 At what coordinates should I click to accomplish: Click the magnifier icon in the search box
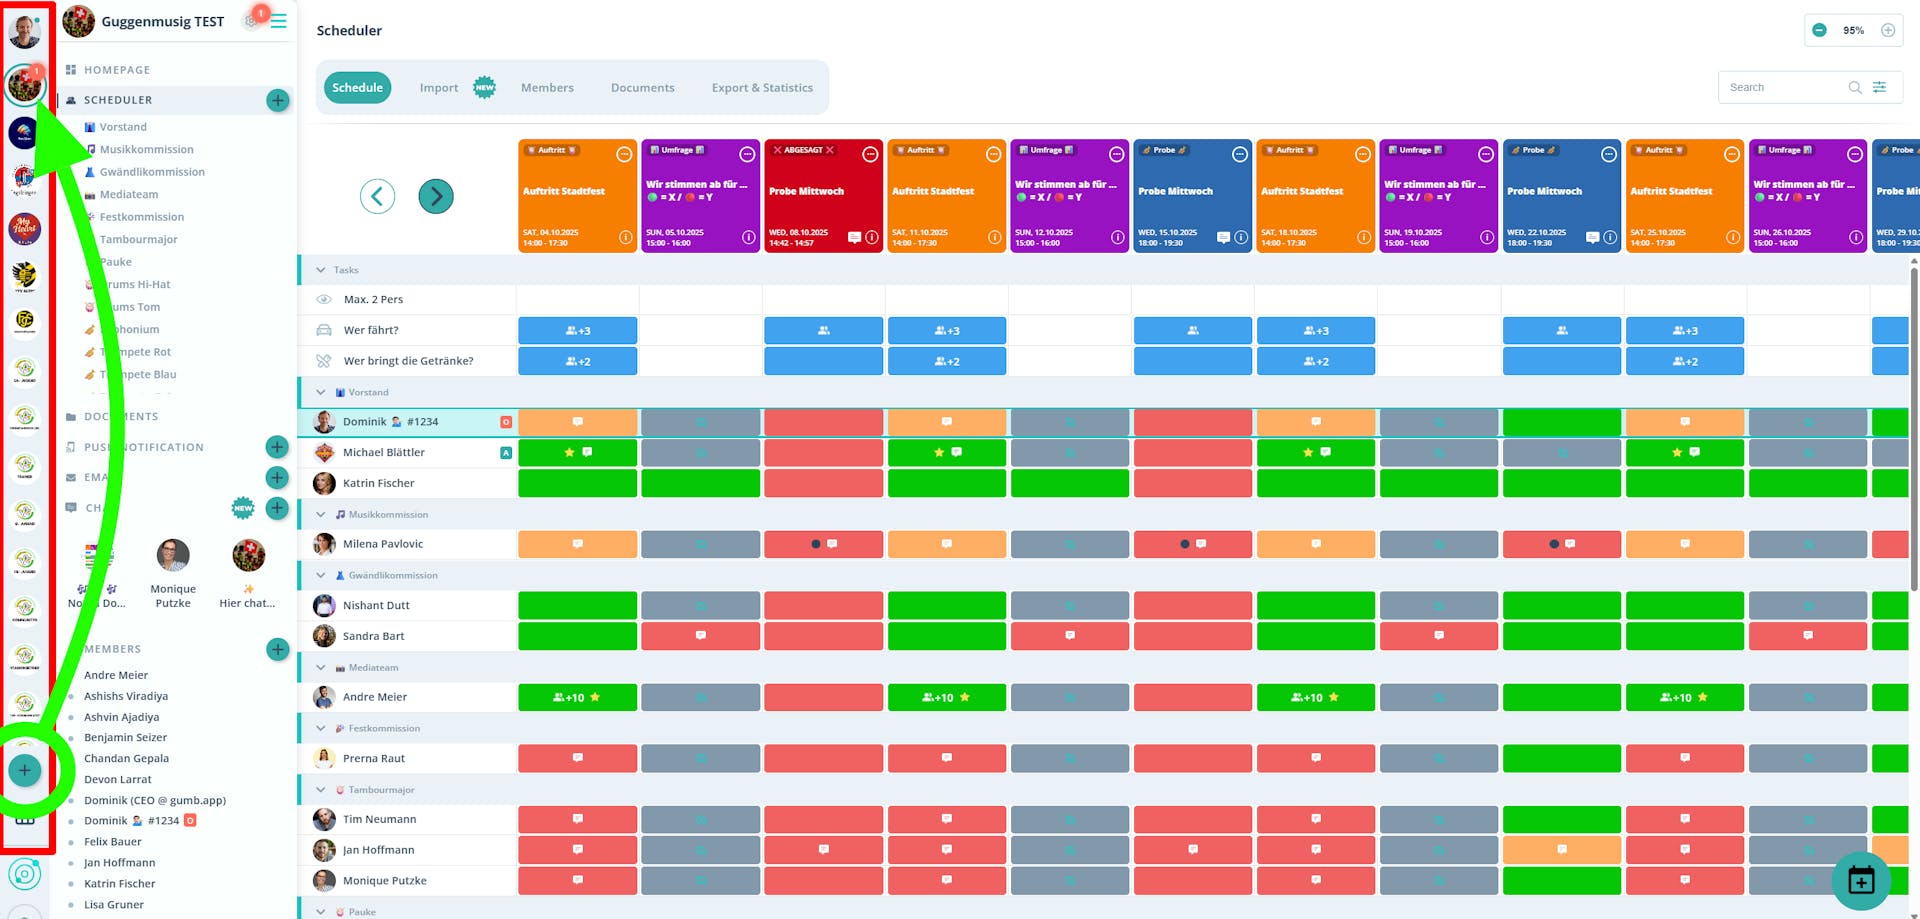coord(1855,87)
